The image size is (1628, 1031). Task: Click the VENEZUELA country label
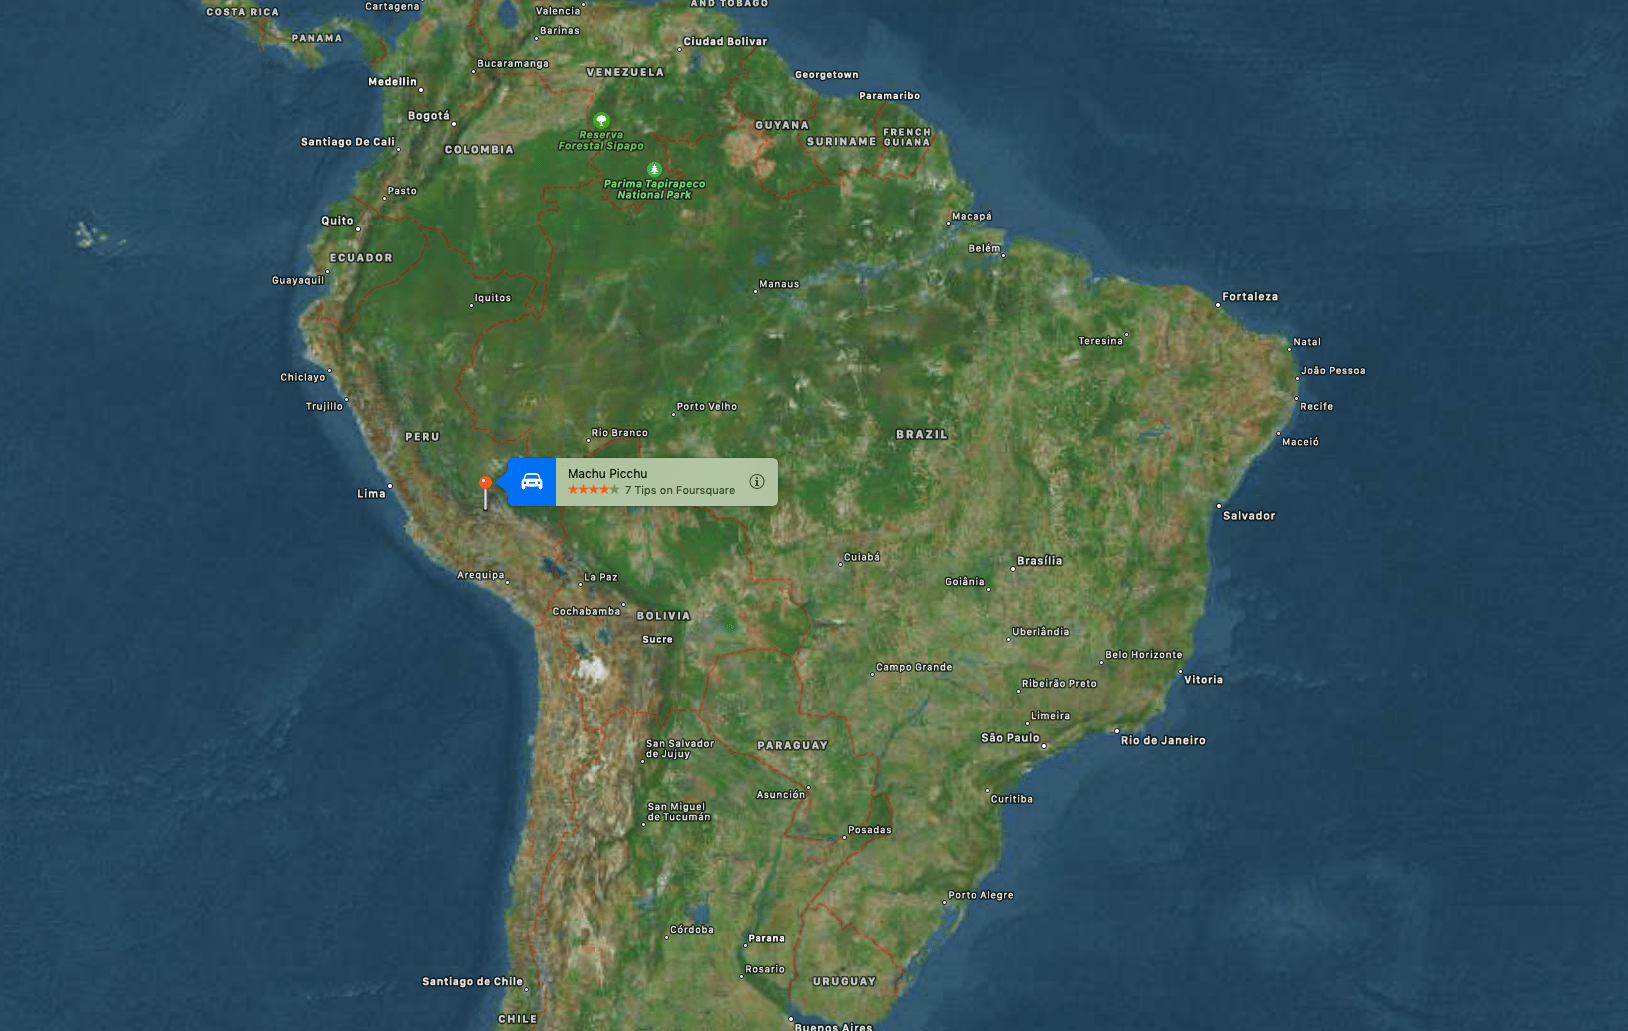tap(625, 73)
